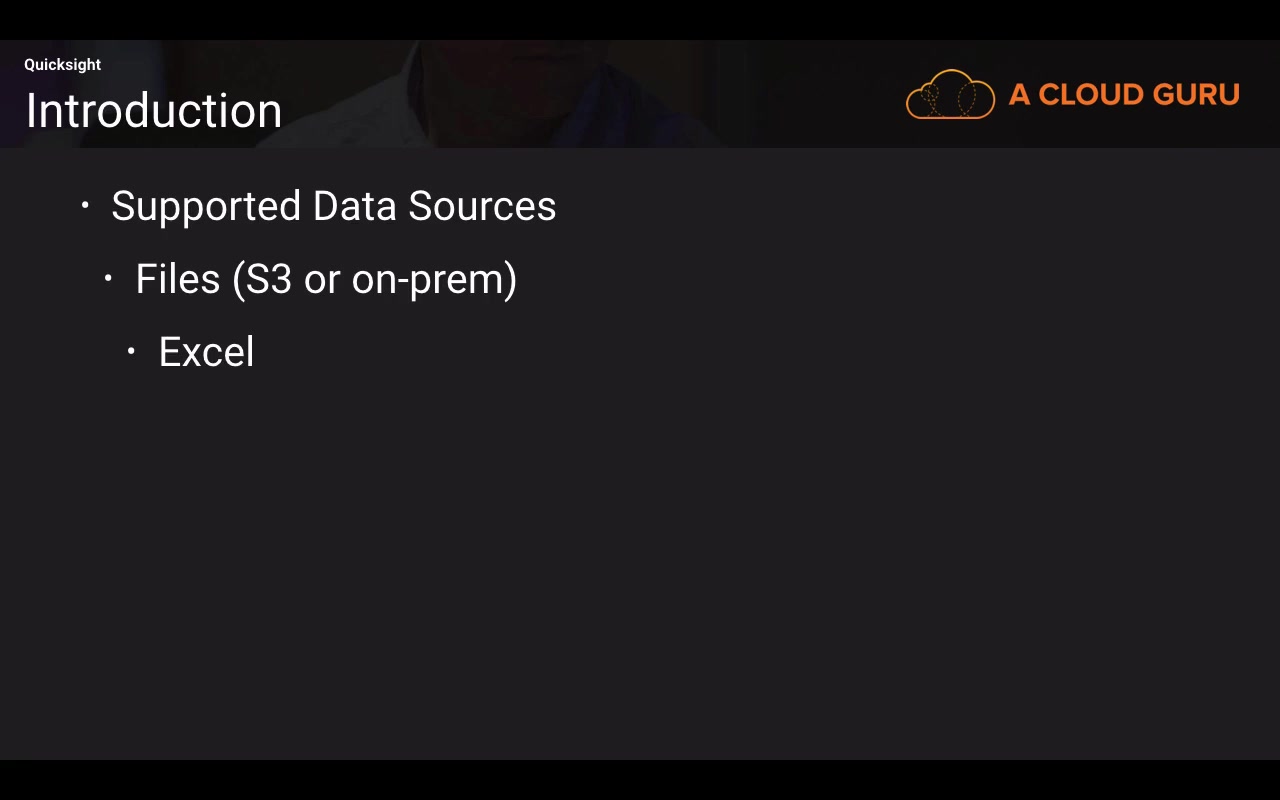Viewport: 1280px width, 800px height.
Task: Click the word GURU in the logo
Action: point(1195,95)
